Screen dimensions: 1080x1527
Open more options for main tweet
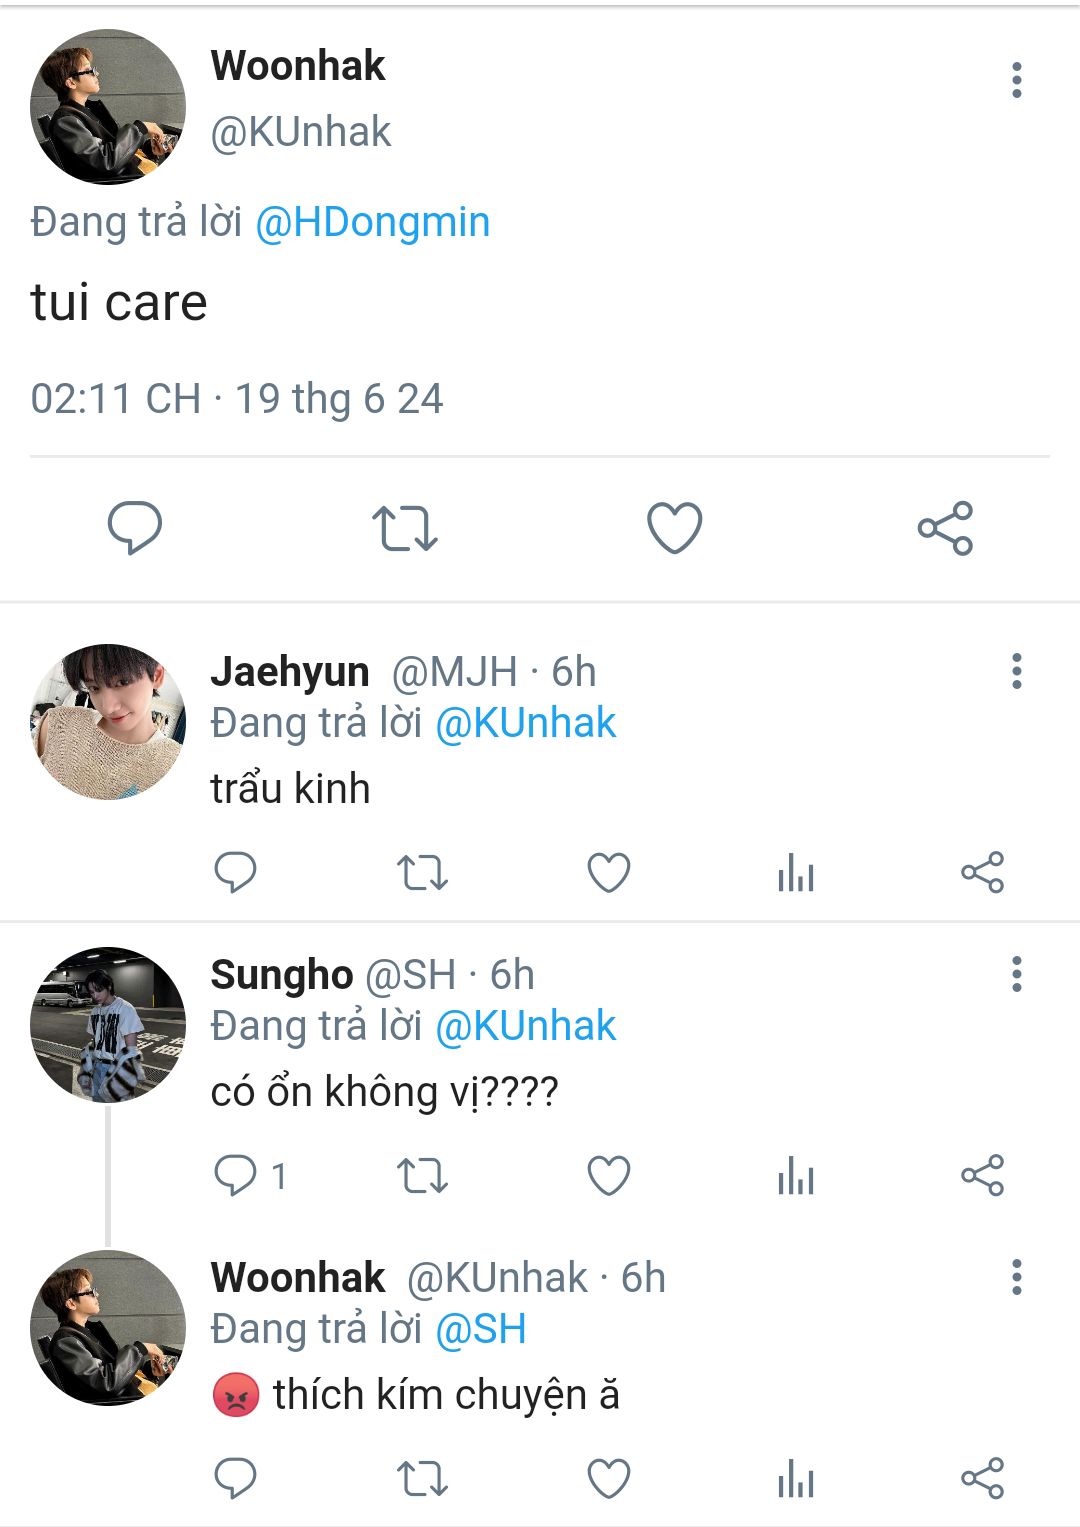[x=1017, y=80]
